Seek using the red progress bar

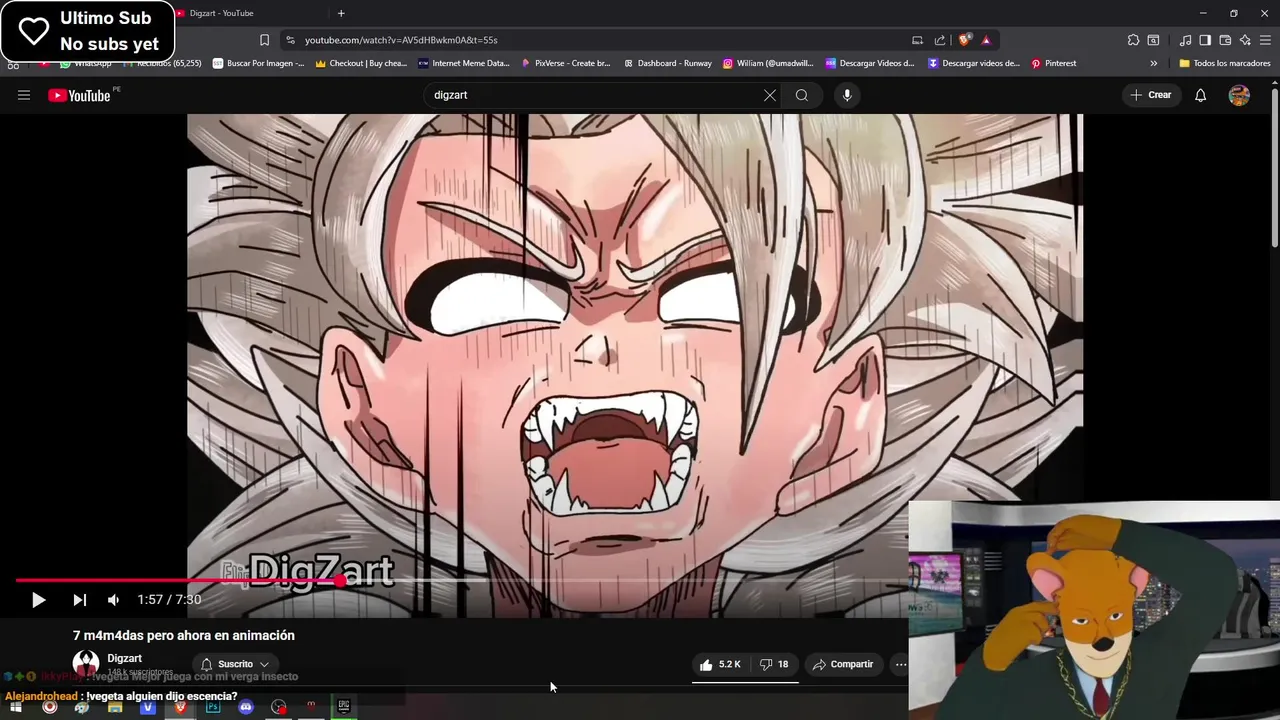[462, 580]
